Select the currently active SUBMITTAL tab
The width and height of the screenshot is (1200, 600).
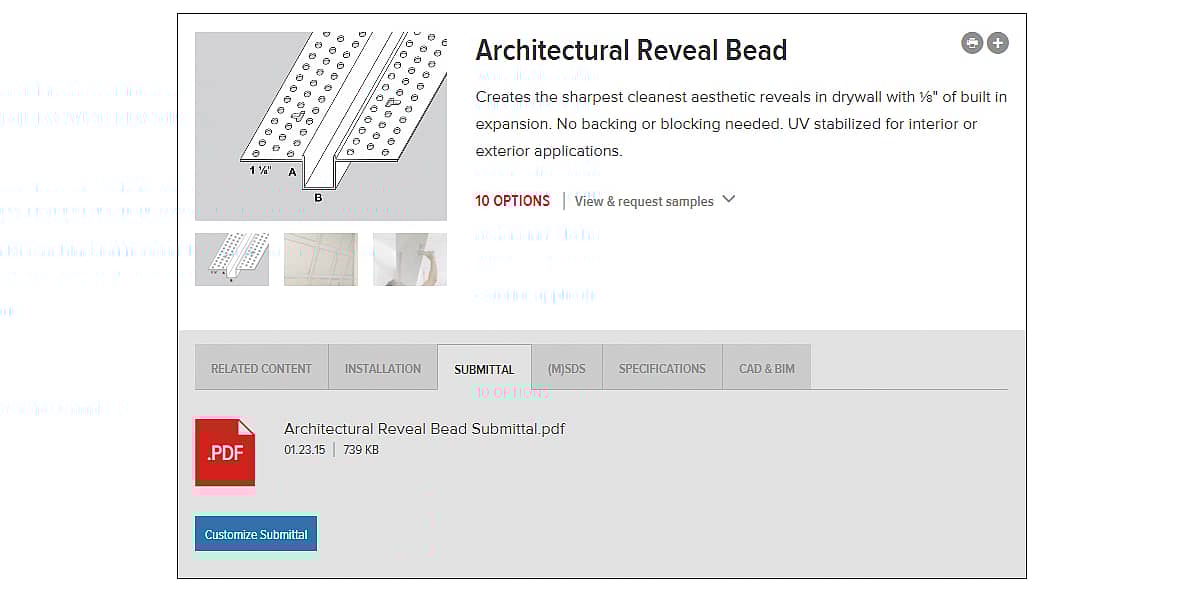tap(484, 368)
